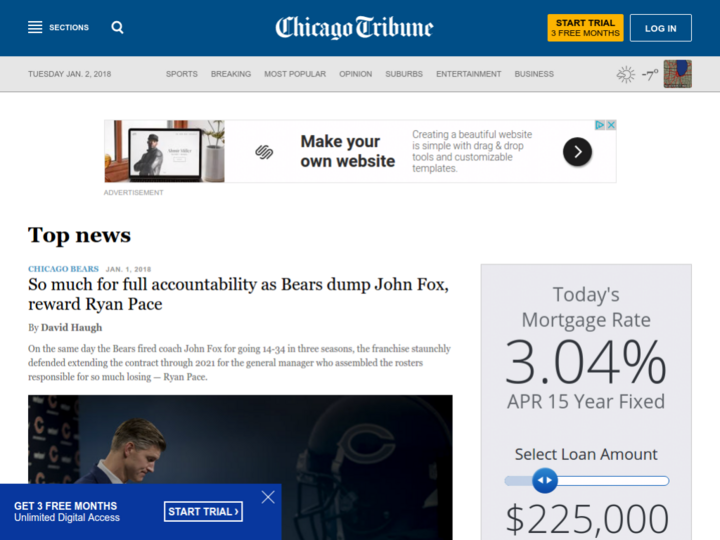Click Start Trial in bottom popup

click(x=203, y=512)
